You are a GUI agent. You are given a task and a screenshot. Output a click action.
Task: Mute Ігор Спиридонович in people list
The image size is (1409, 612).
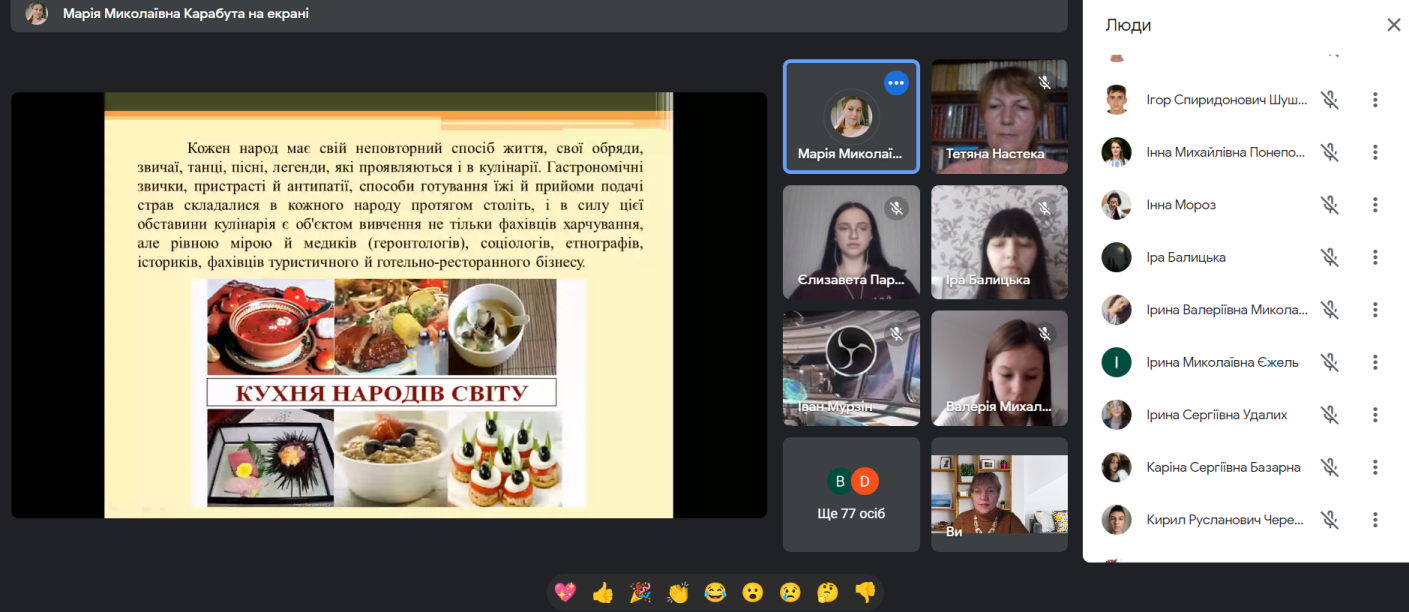pyautogui.click(x=1329, y=100)
